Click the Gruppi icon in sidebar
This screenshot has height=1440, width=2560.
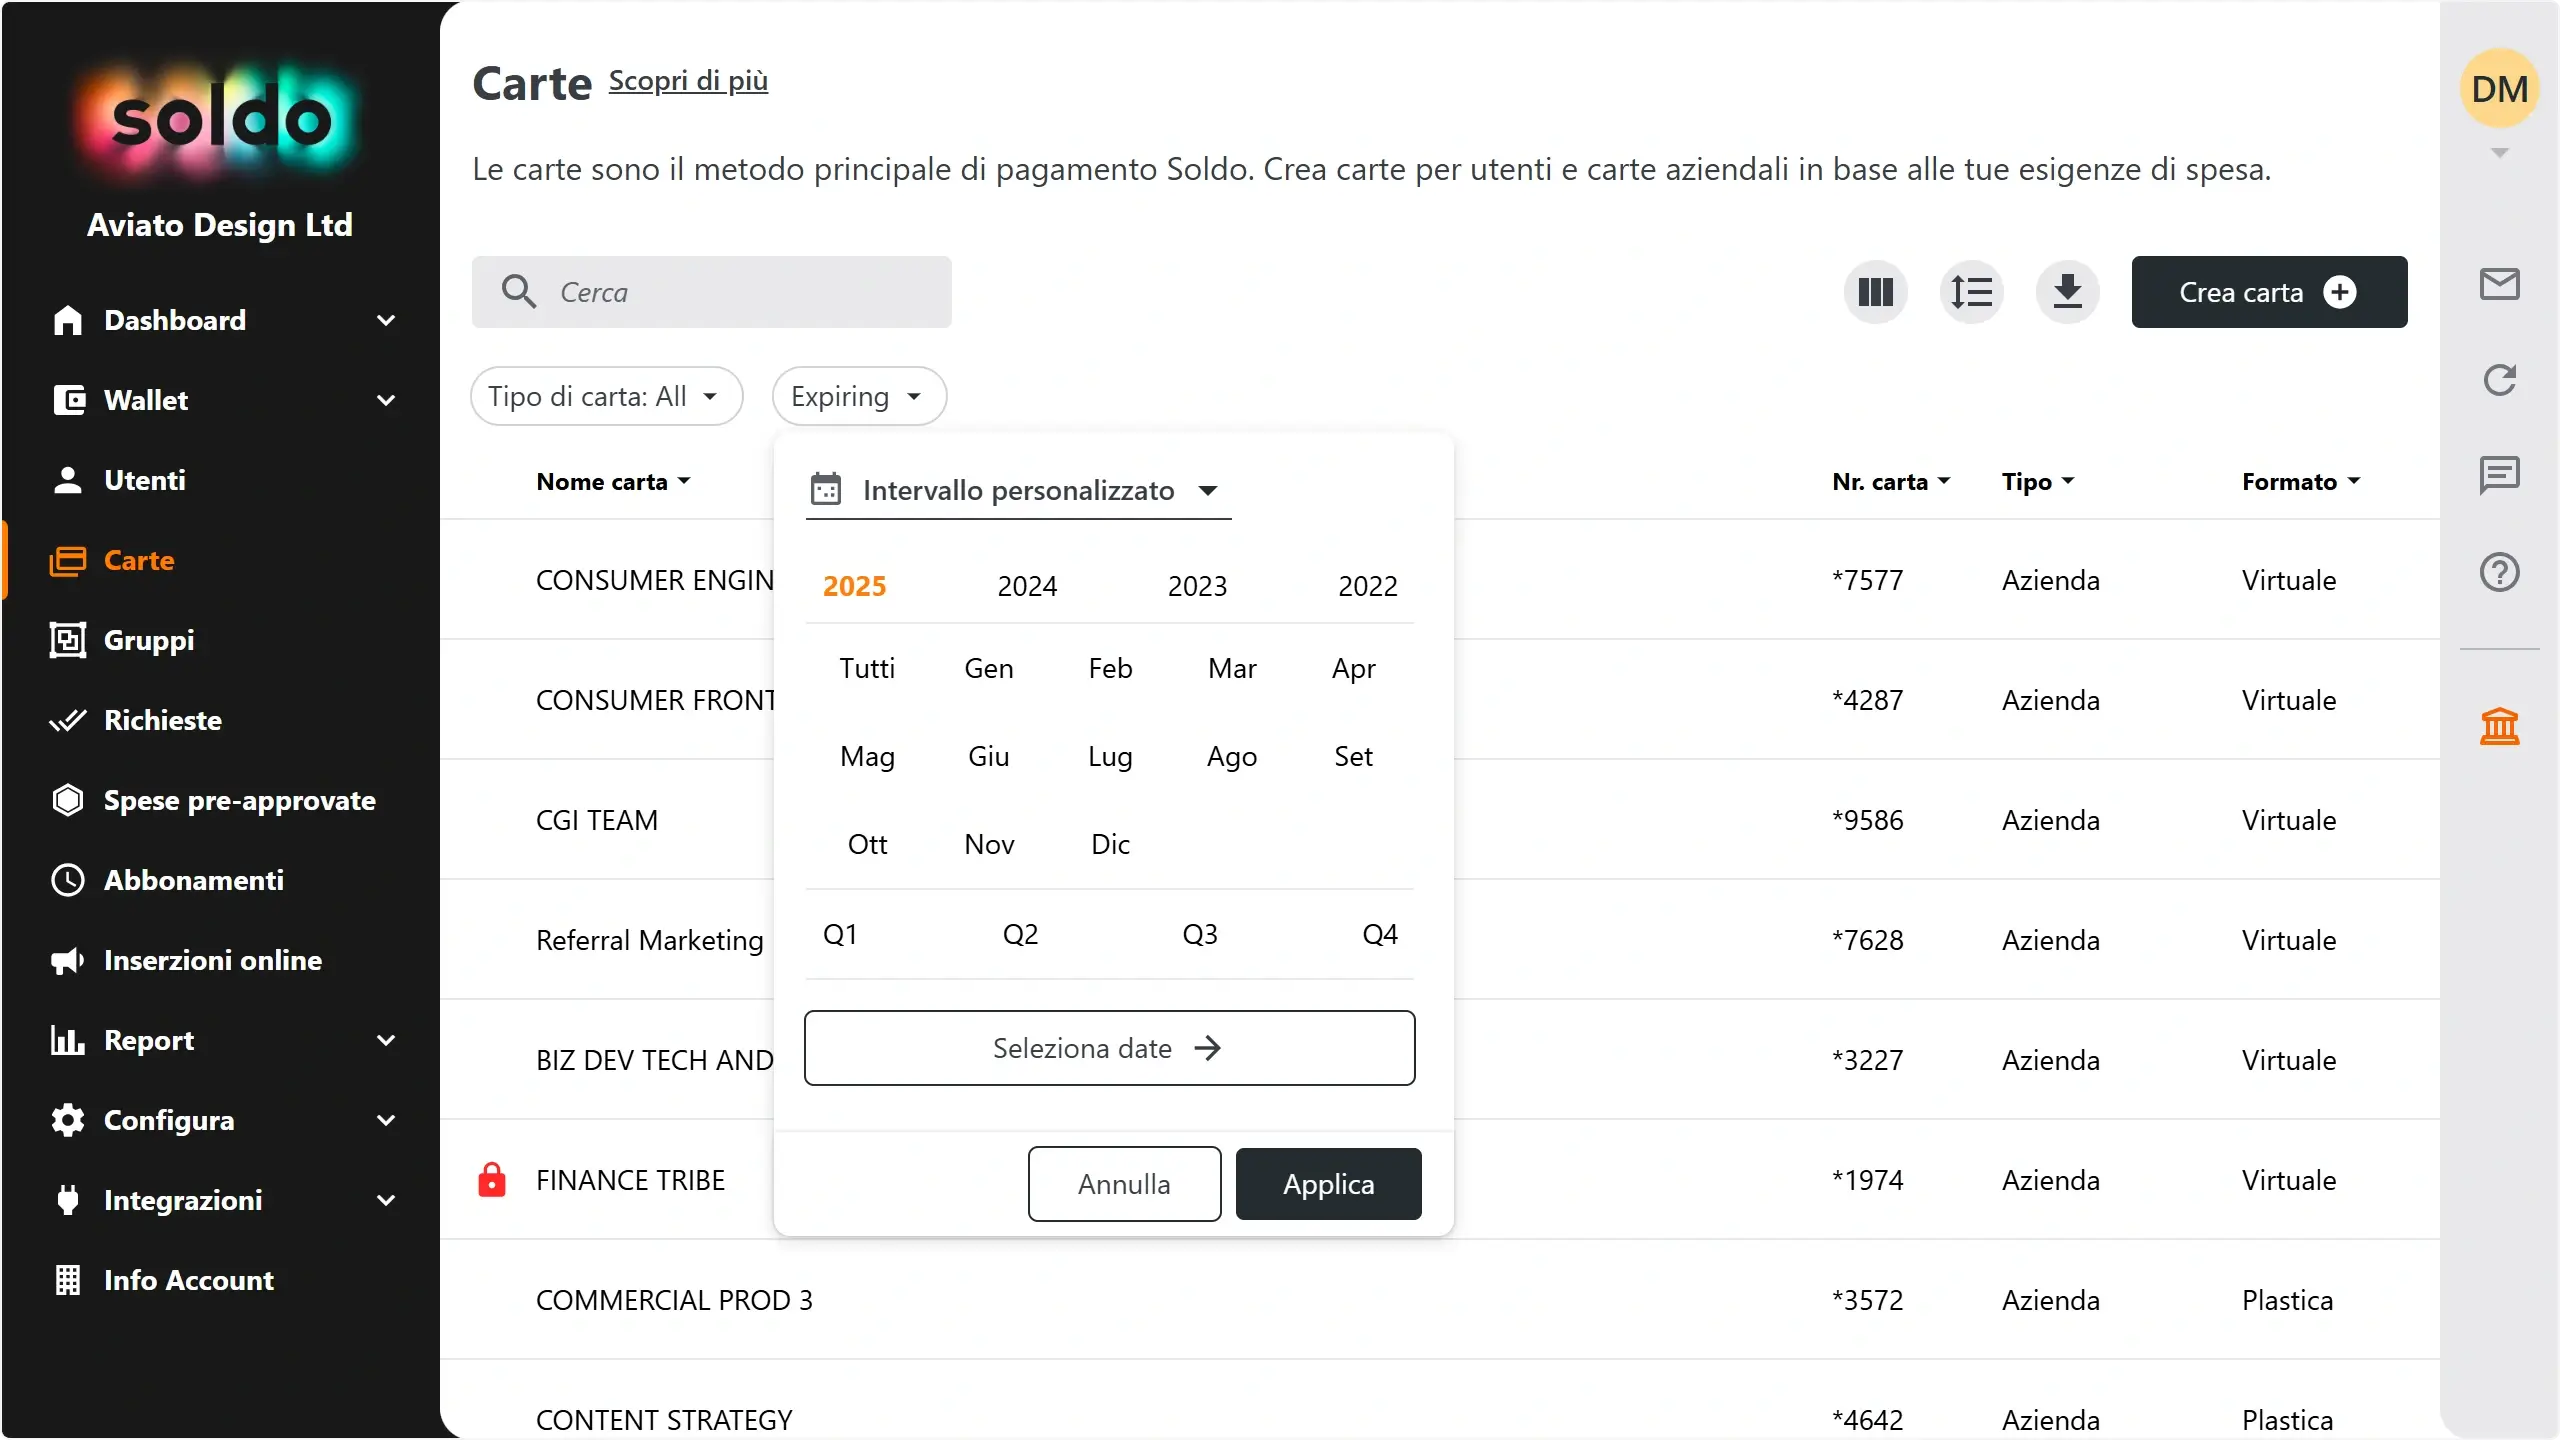click(67, 640)
